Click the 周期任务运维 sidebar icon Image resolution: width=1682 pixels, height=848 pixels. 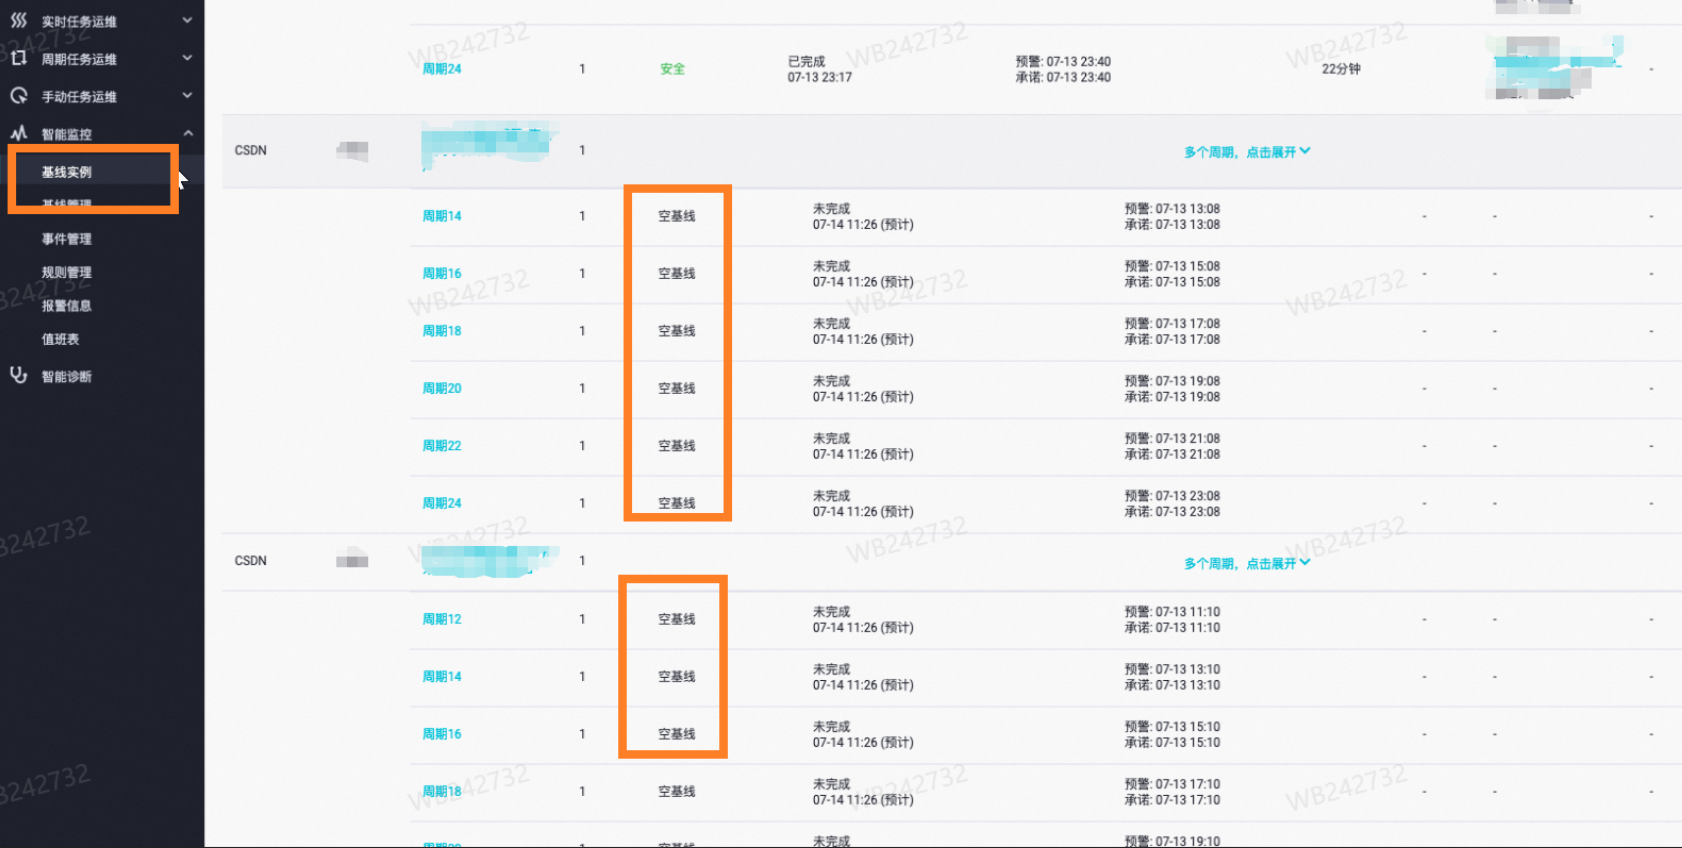point(18,58)
